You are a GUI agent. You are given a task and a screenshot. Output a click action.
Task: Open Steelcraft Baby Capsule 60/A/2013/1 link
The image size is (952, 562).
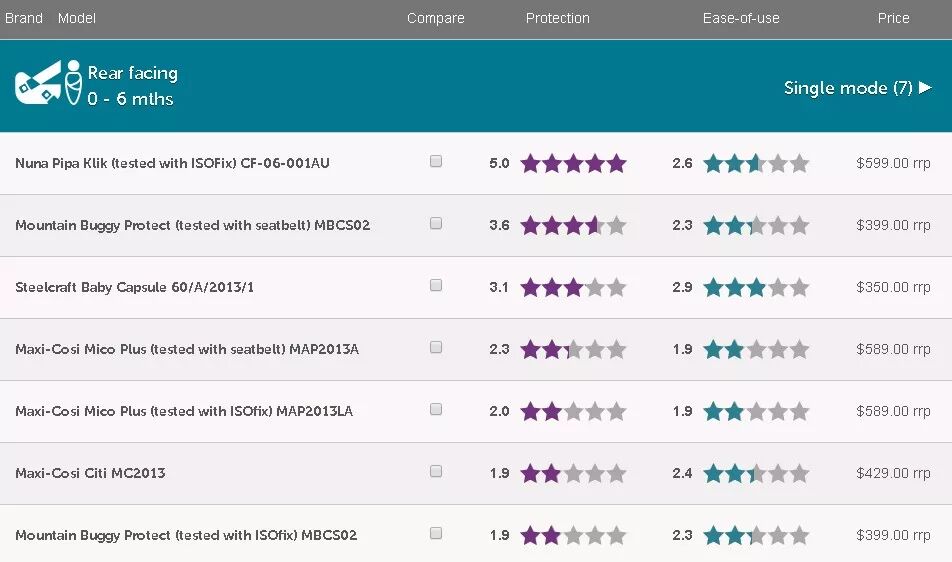pyautogui.click(x=134, y=287)
